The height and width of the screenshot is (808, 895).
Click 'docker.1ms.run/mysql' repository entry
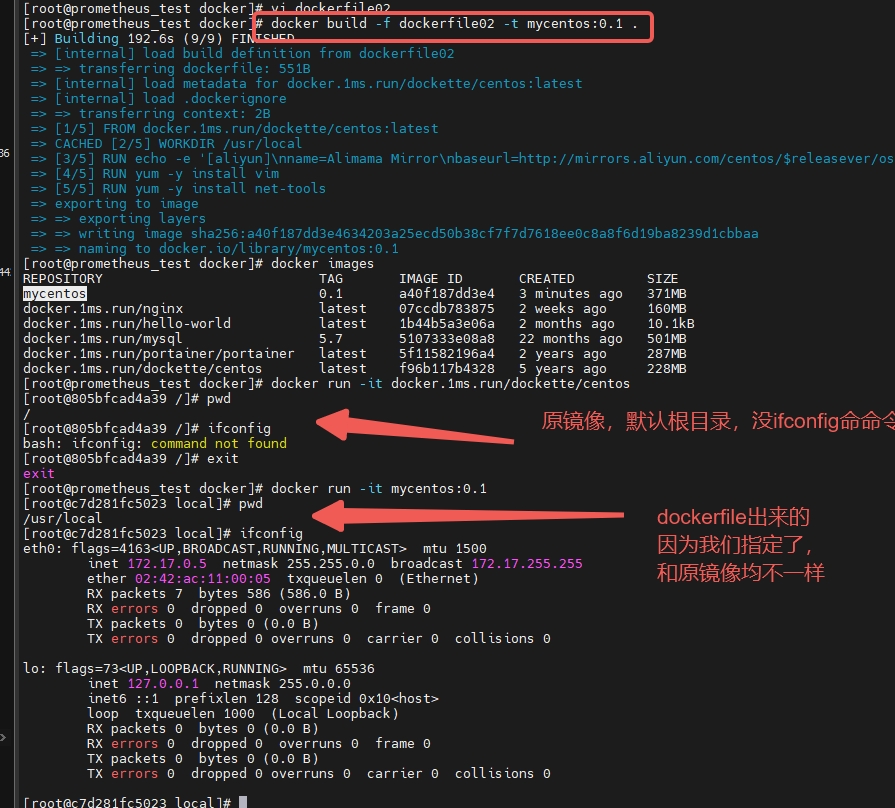(x=103, y=339)
